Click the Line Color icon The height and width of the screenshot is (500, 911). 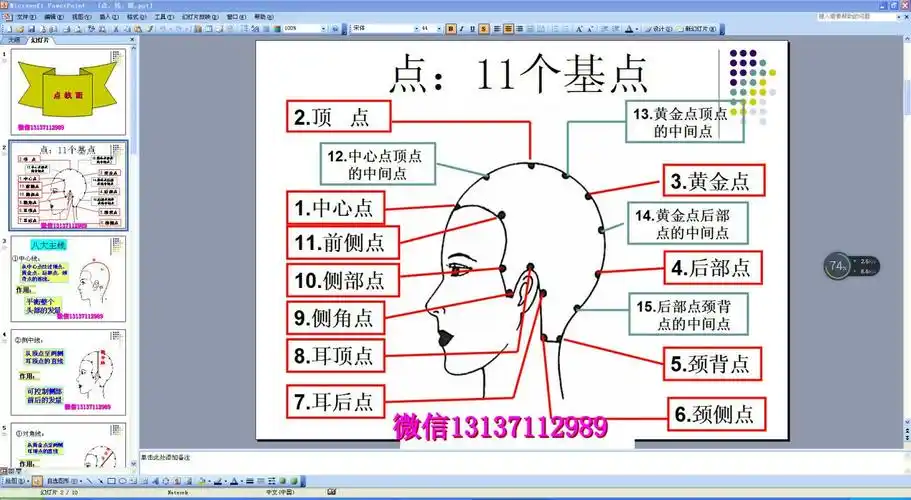pos(218,481)
